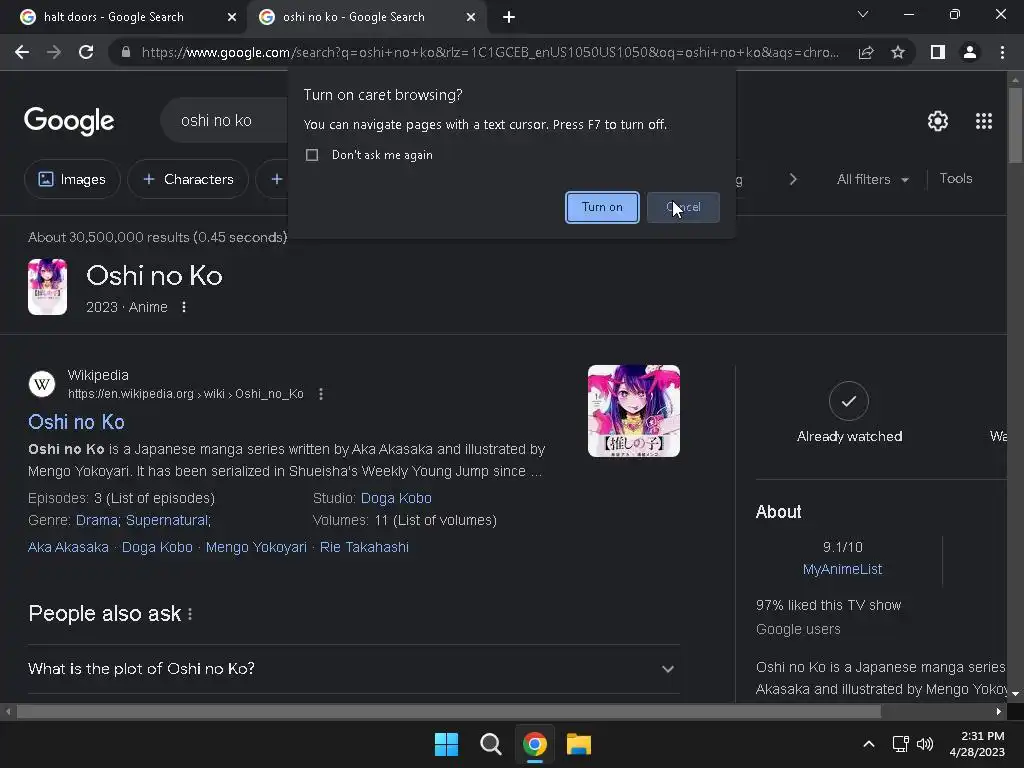Open the Aka Akasaka link
The image size is (1024, 768).
pos(69,547)
